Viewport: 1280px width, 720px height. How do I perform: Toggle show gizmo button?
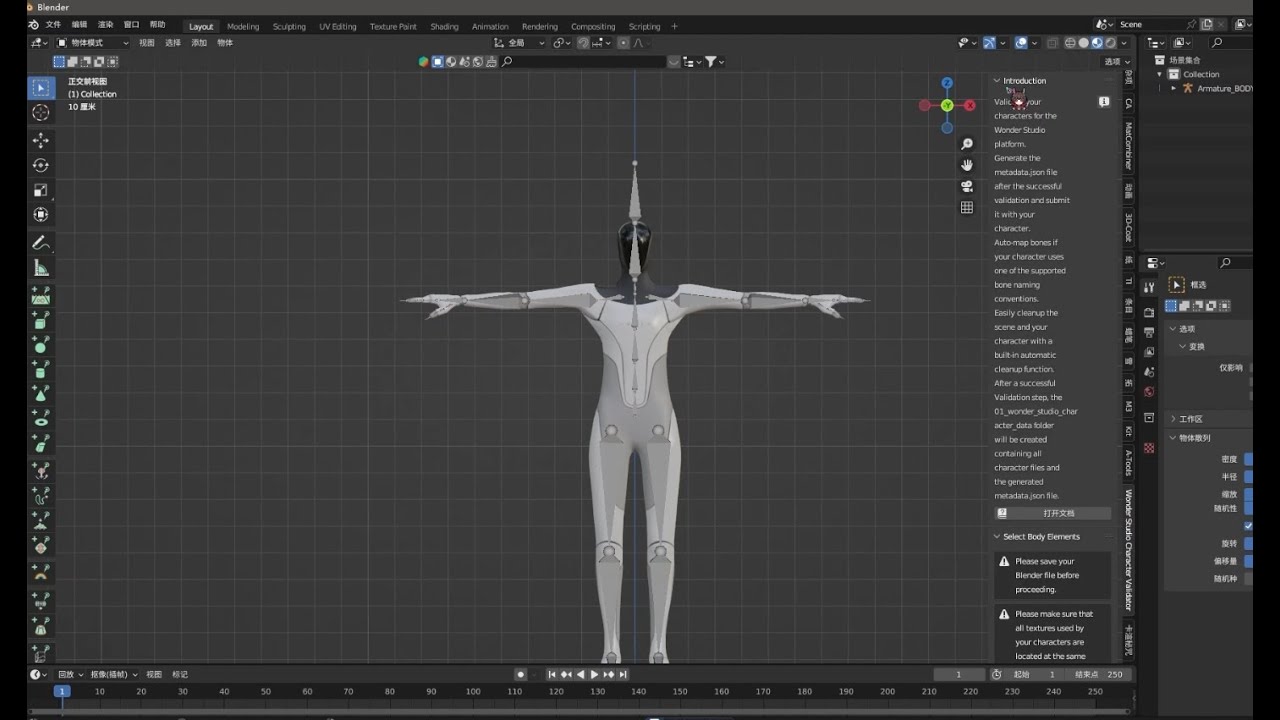point(990,43)
